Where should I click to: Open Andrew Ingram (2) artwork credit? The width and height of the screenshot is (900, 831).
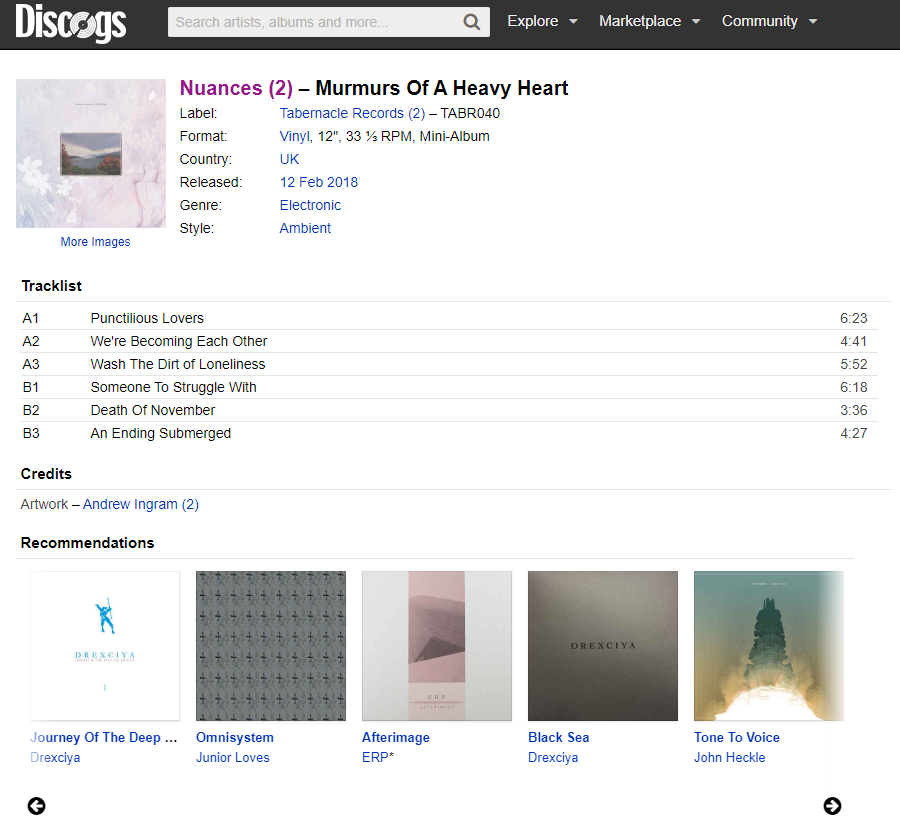point(141,504)
